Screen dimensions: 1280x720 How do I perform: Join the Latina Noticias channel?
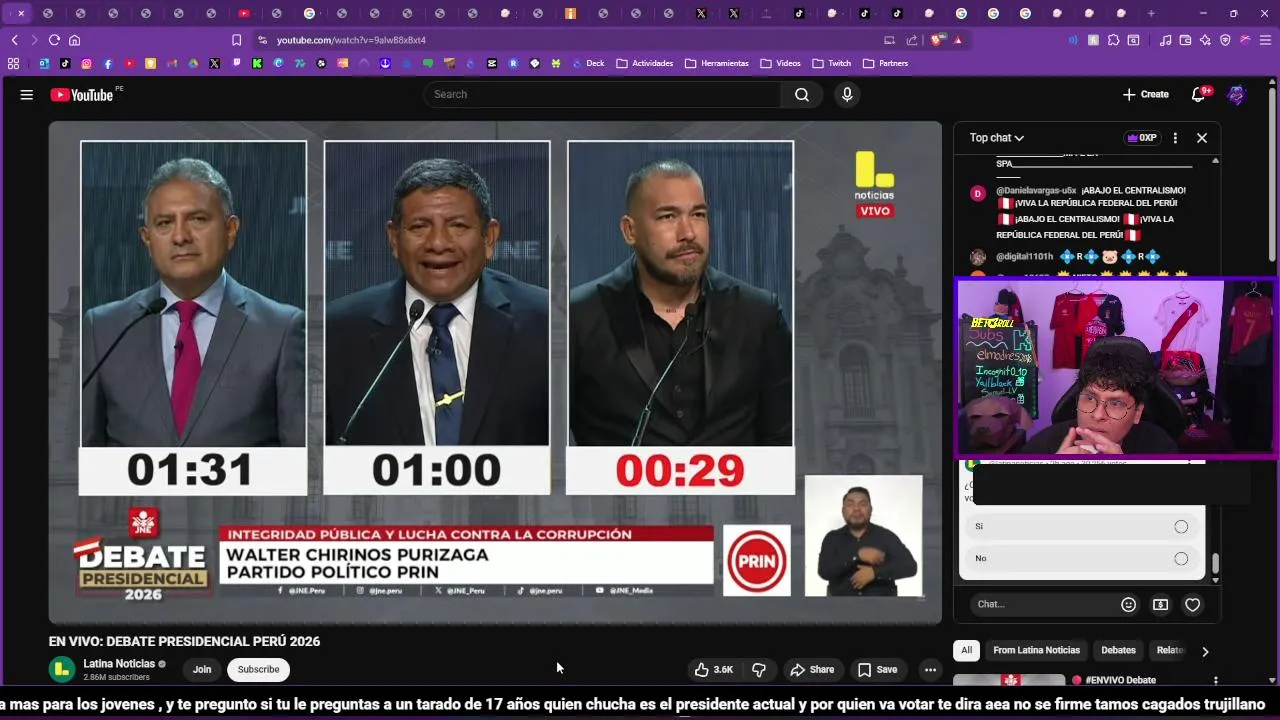click(202, 670)
